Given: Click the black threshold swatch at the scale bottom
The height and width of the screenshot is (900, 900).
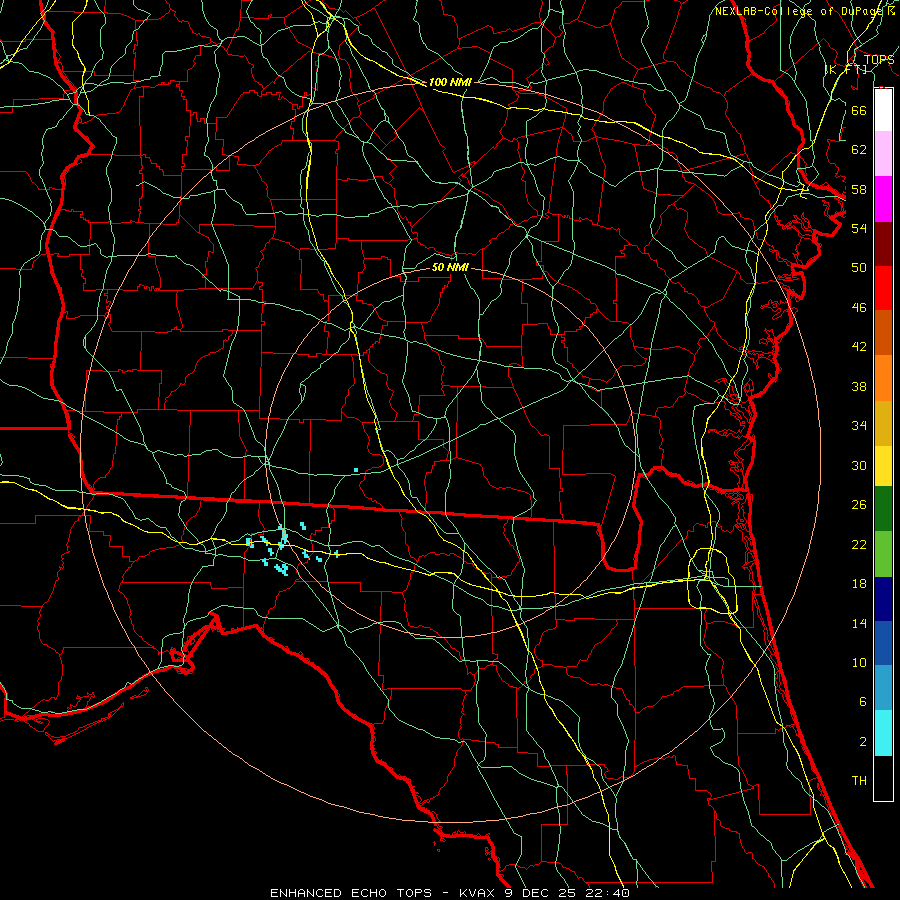Looking at the screenshot, I should click(883, 778).
